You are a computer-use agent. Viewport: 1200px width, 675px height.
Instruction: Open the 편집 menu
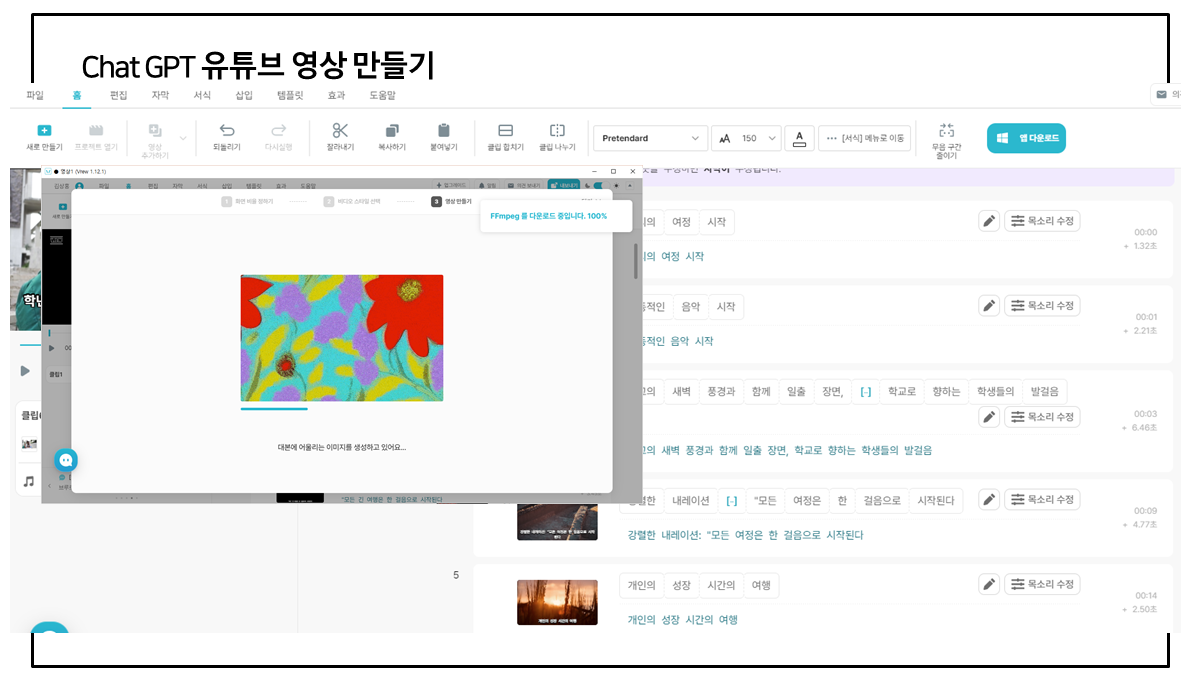coord(119,95)
